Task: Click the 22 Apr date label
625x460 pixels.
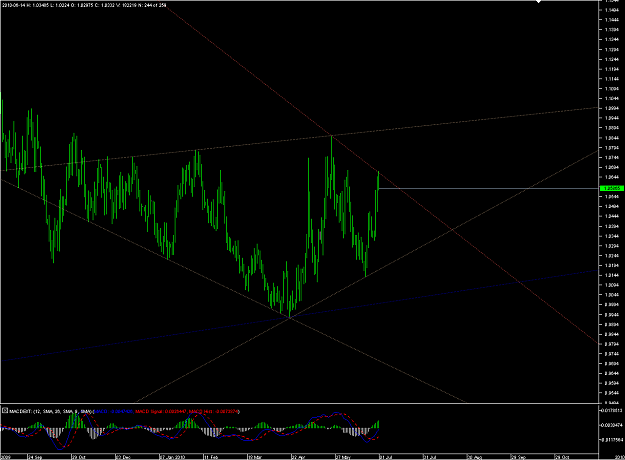Action: 299,457
